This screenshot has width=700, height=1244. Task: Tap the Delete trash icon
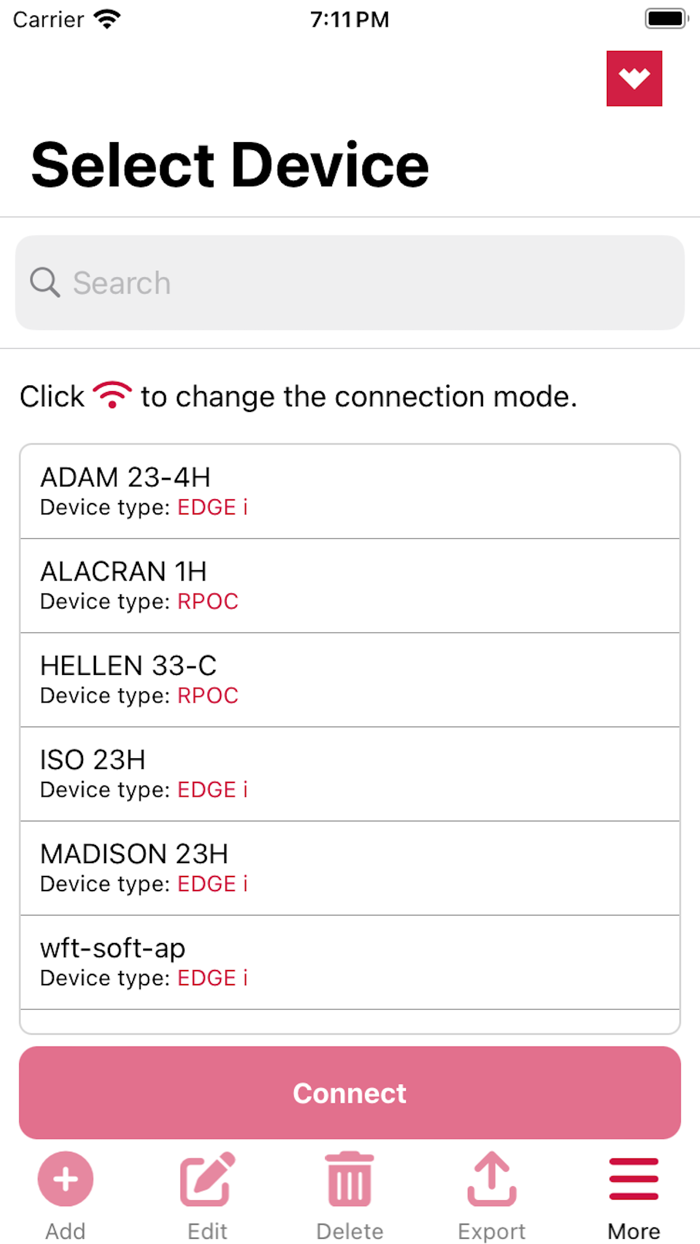point(349,1179)
